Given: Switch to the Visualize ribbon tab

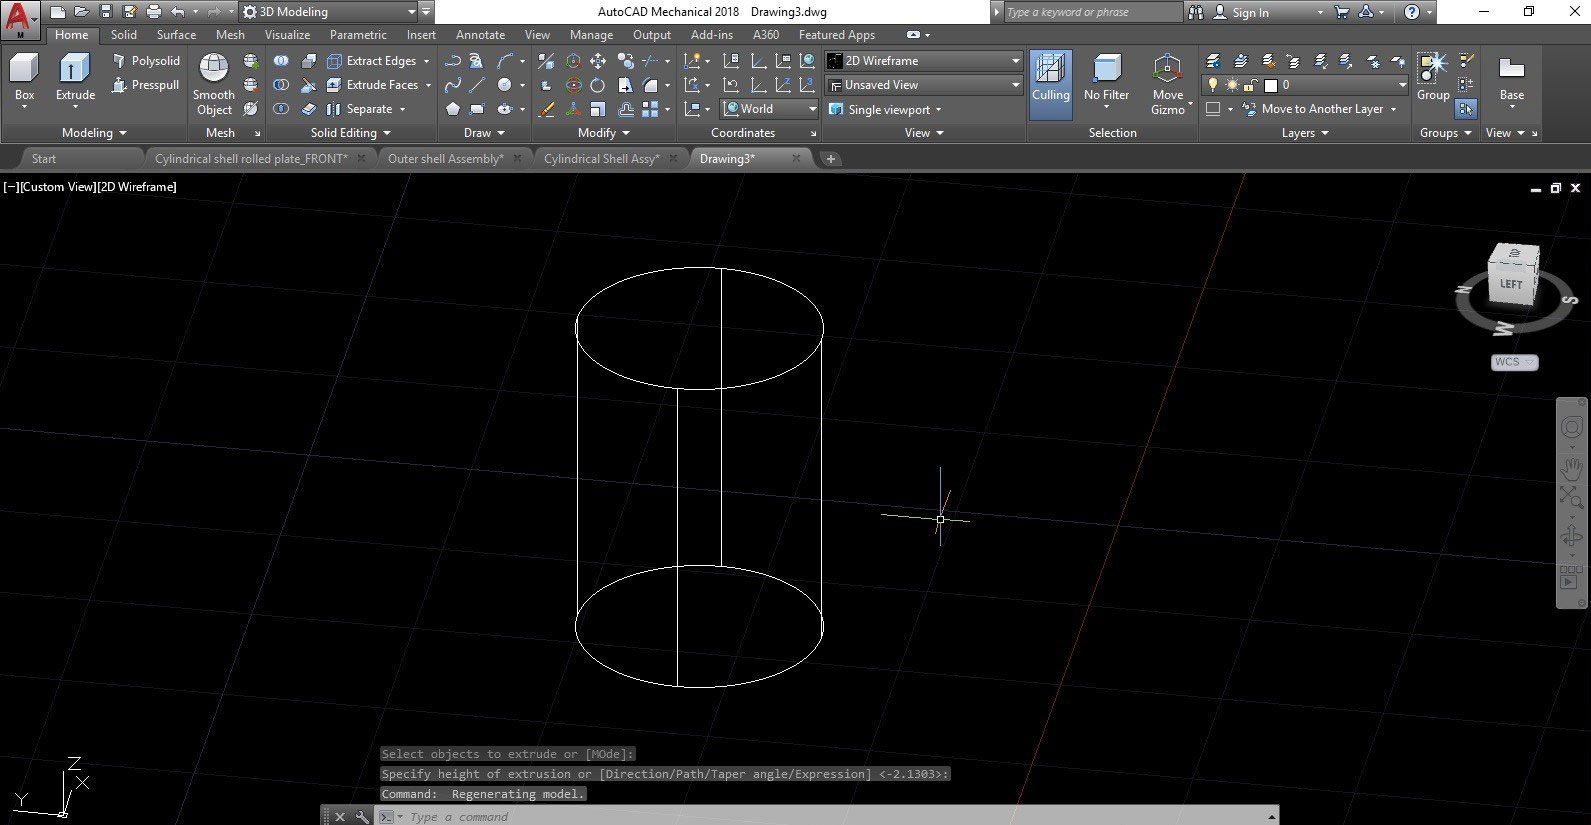Looking at the screenshot, I should [x=287, y=35].
